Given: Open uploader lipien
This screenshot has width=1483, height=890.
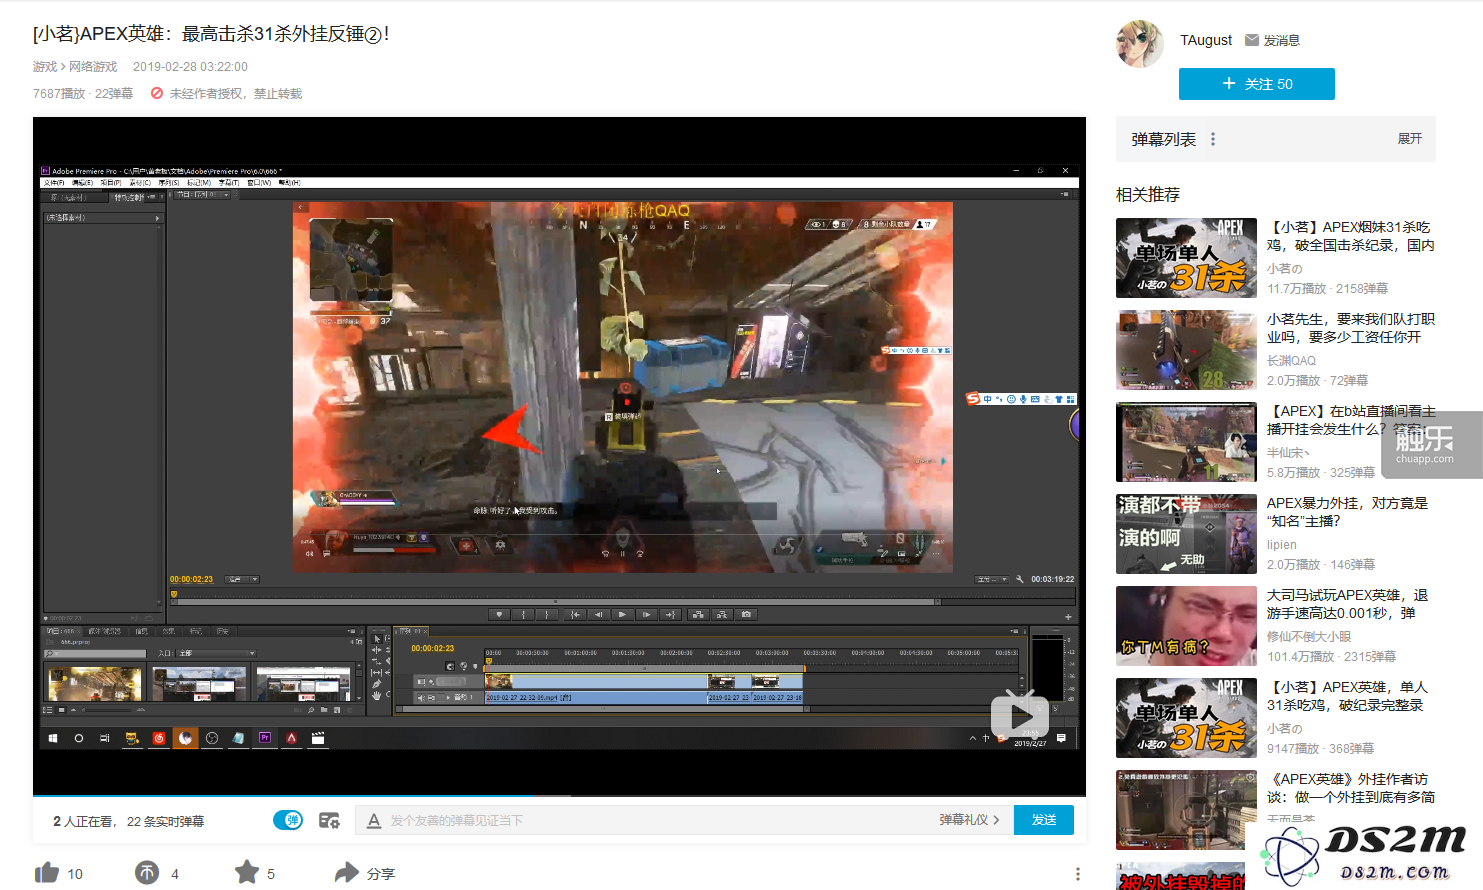Looking at the screenshot, I should coord(1282,545).
